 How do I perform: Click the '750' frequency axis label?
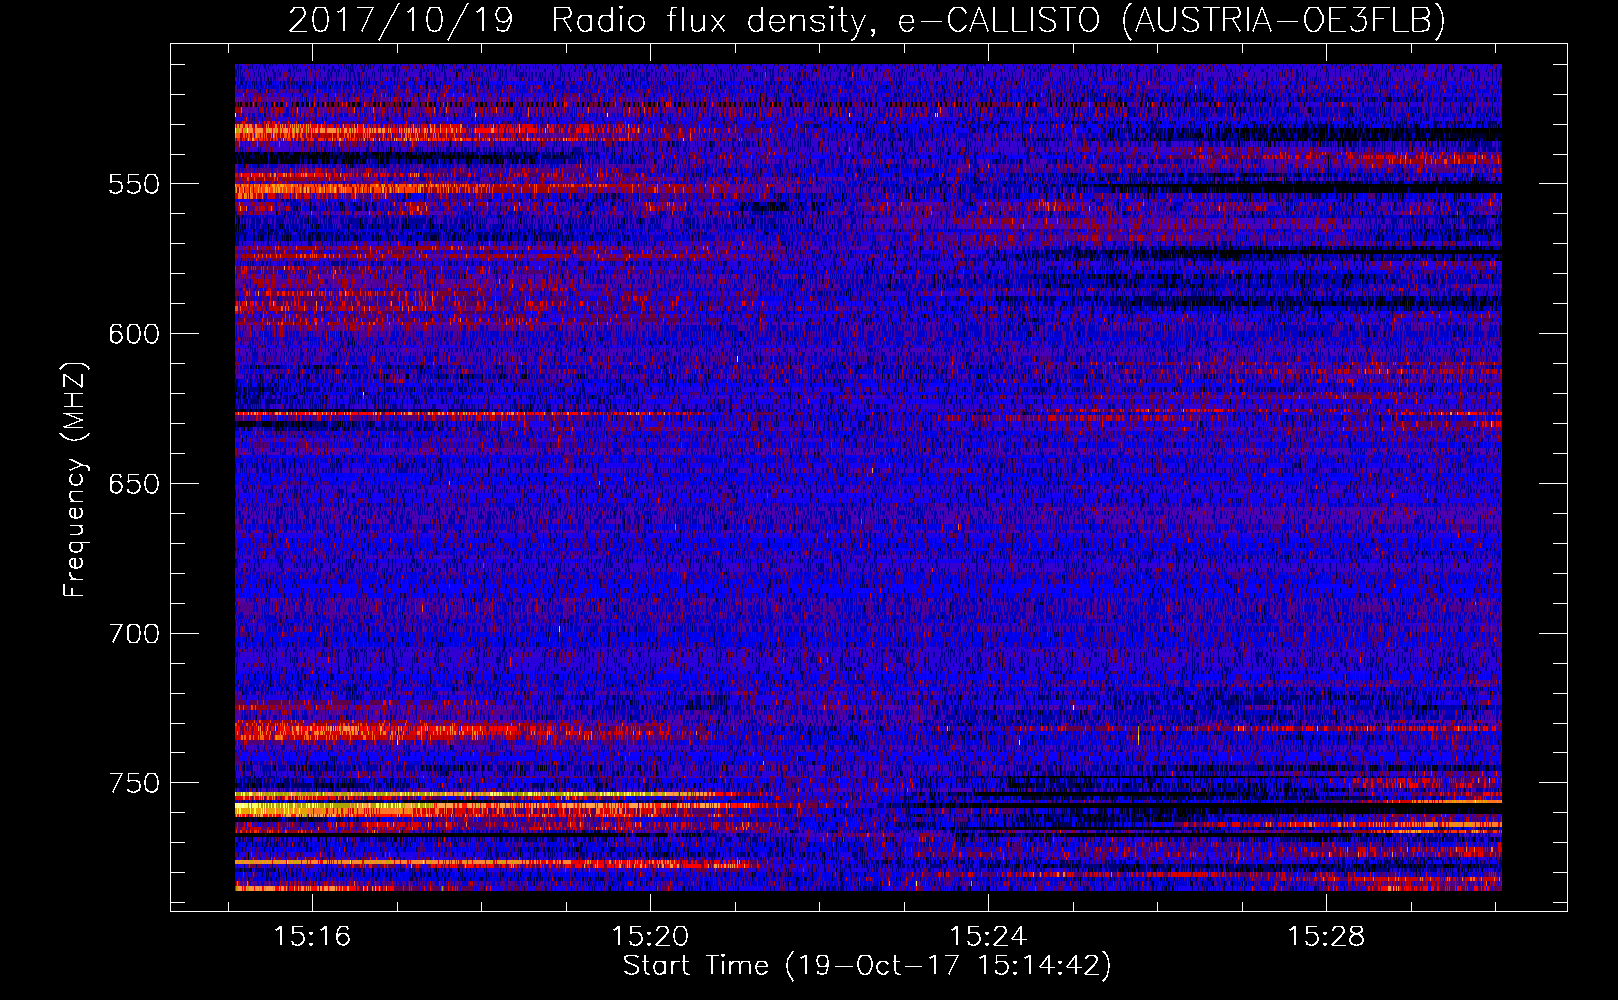(134, 783)
